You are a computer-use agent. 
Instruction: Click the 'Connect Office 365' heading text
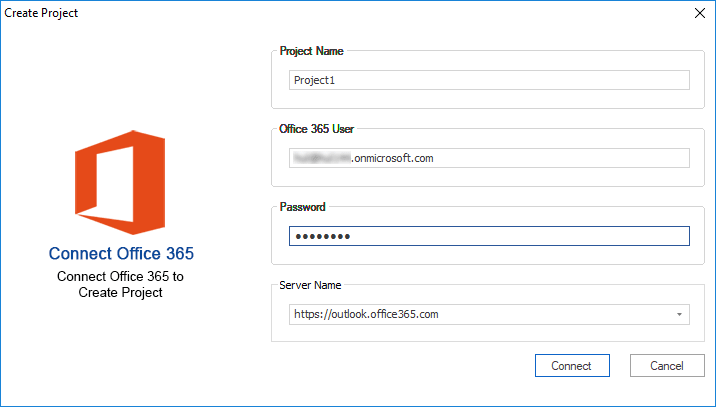[121, 254]
